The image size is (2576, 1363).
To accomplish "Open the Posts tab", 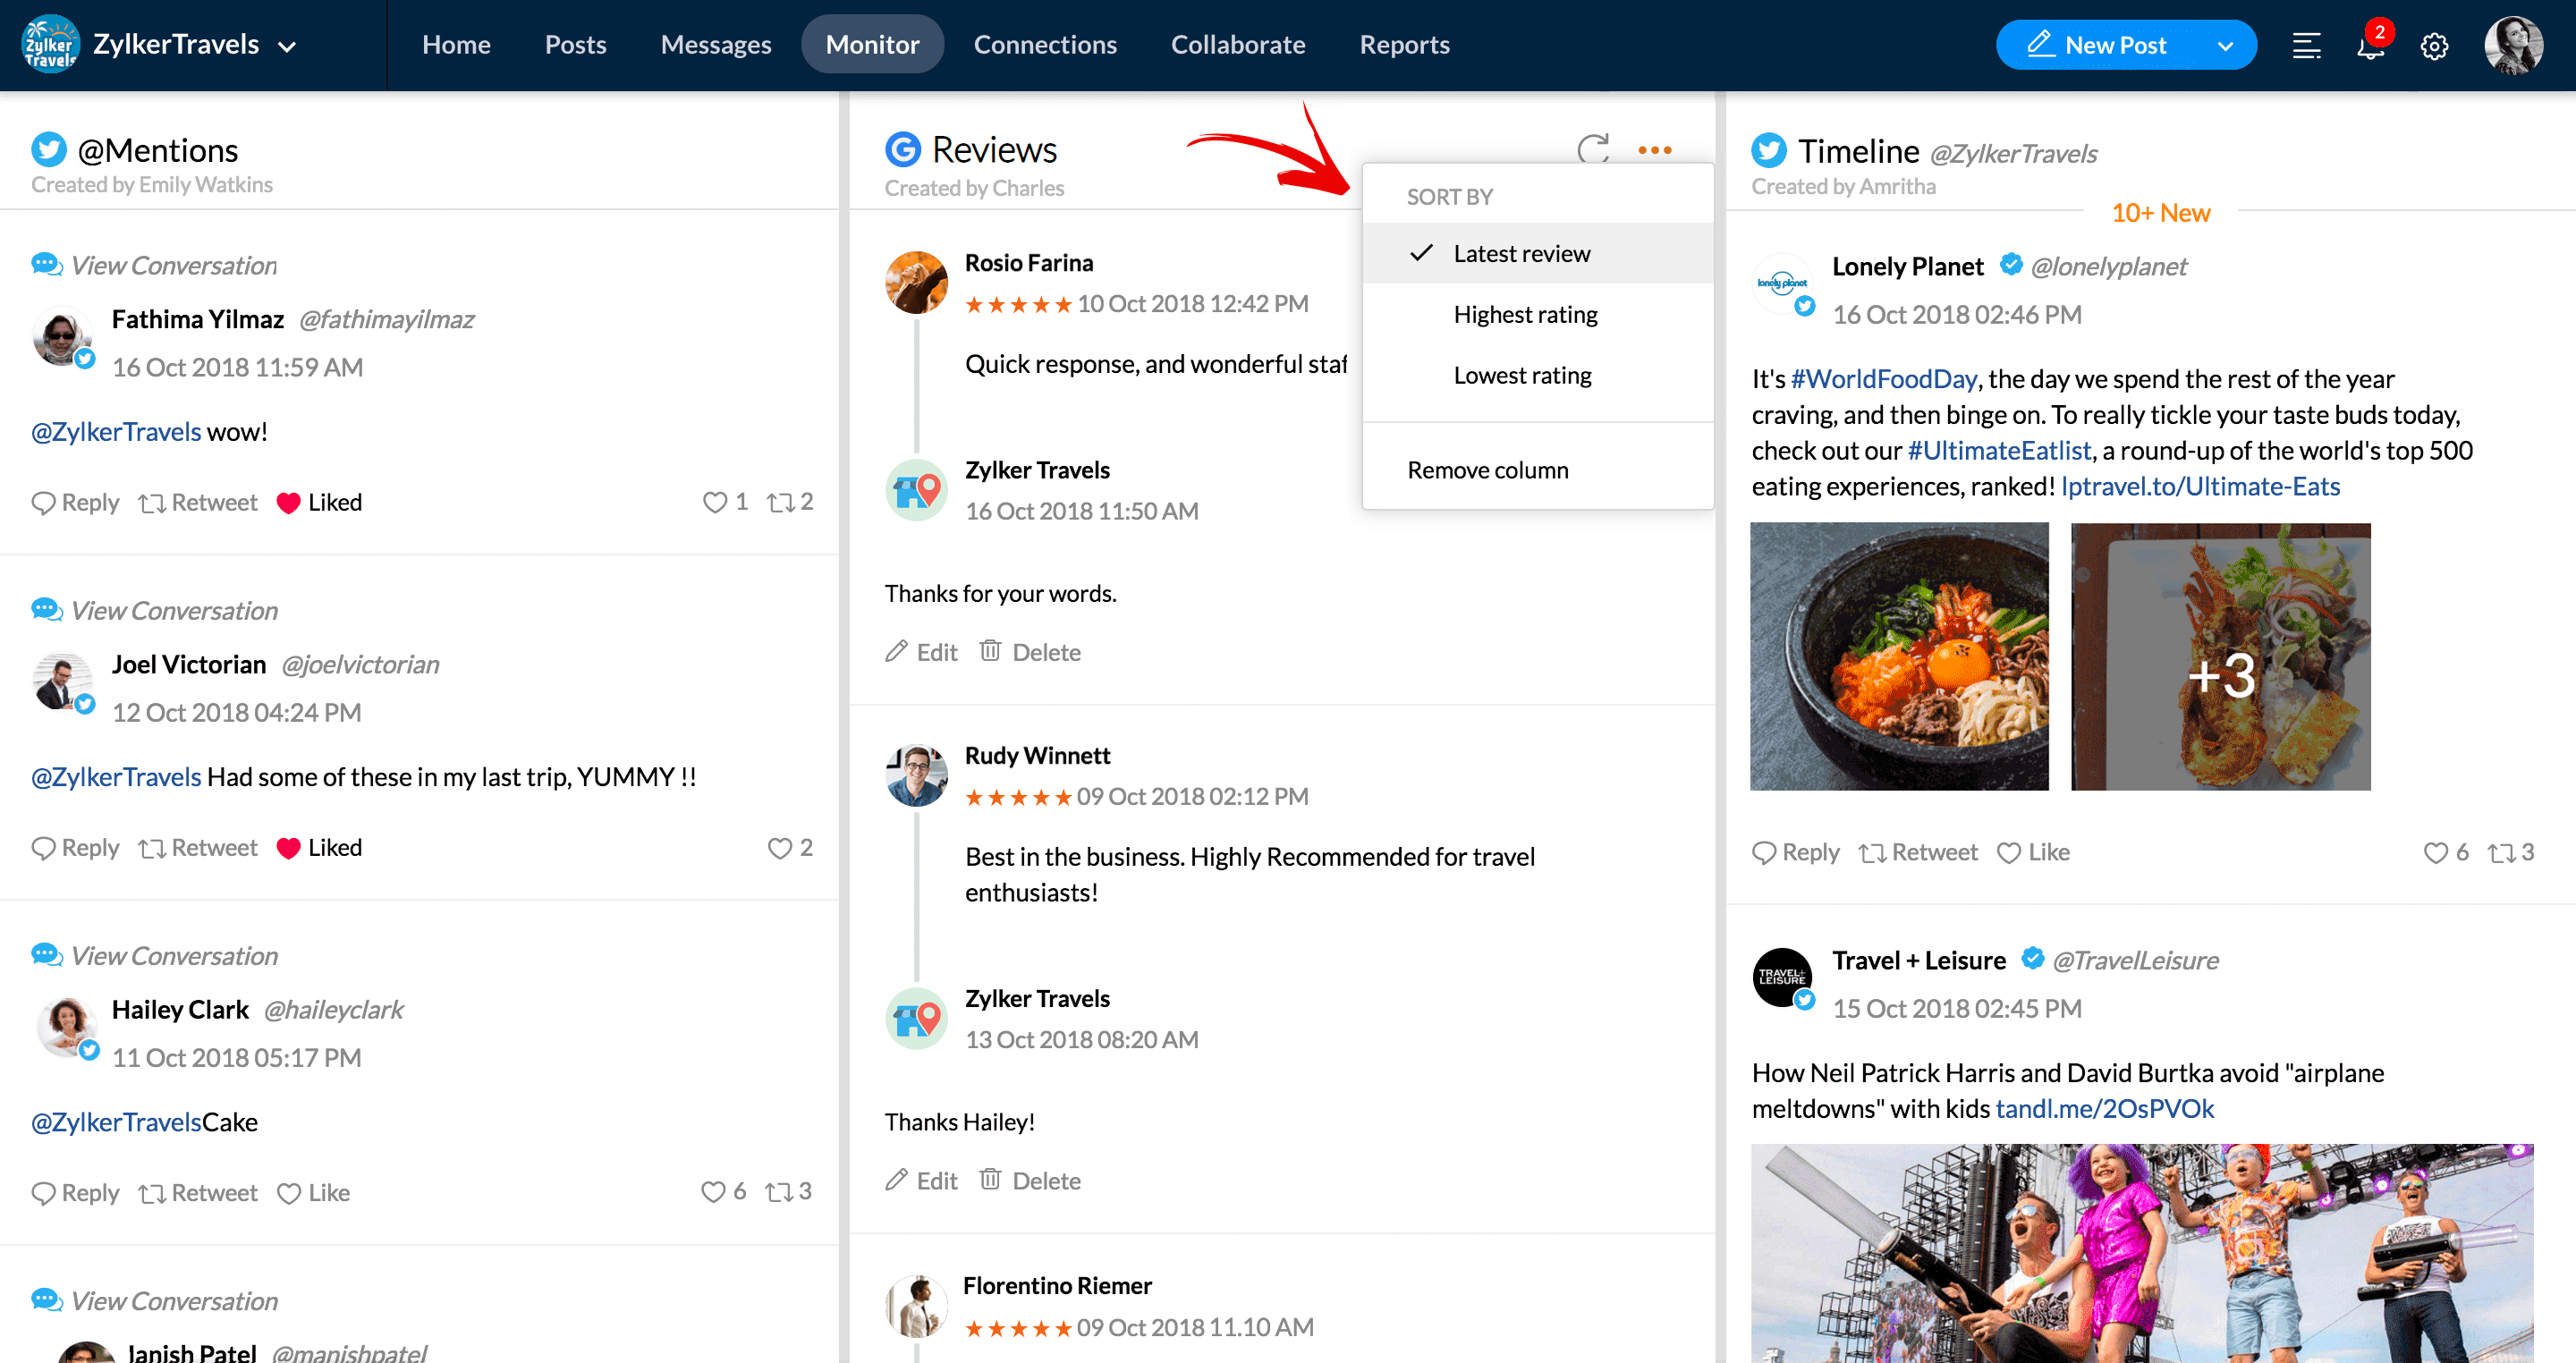I will 575,45.
